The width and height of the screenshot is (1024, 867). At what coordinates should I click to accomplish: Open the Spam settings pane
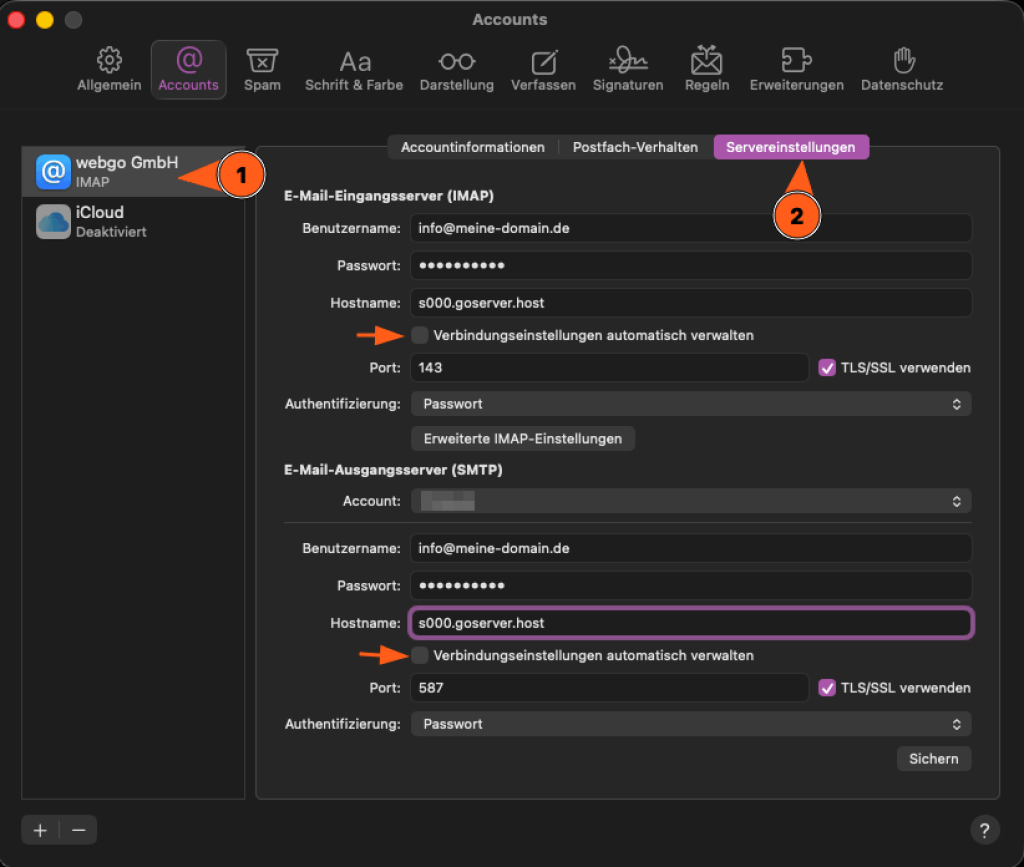[262, 69]
